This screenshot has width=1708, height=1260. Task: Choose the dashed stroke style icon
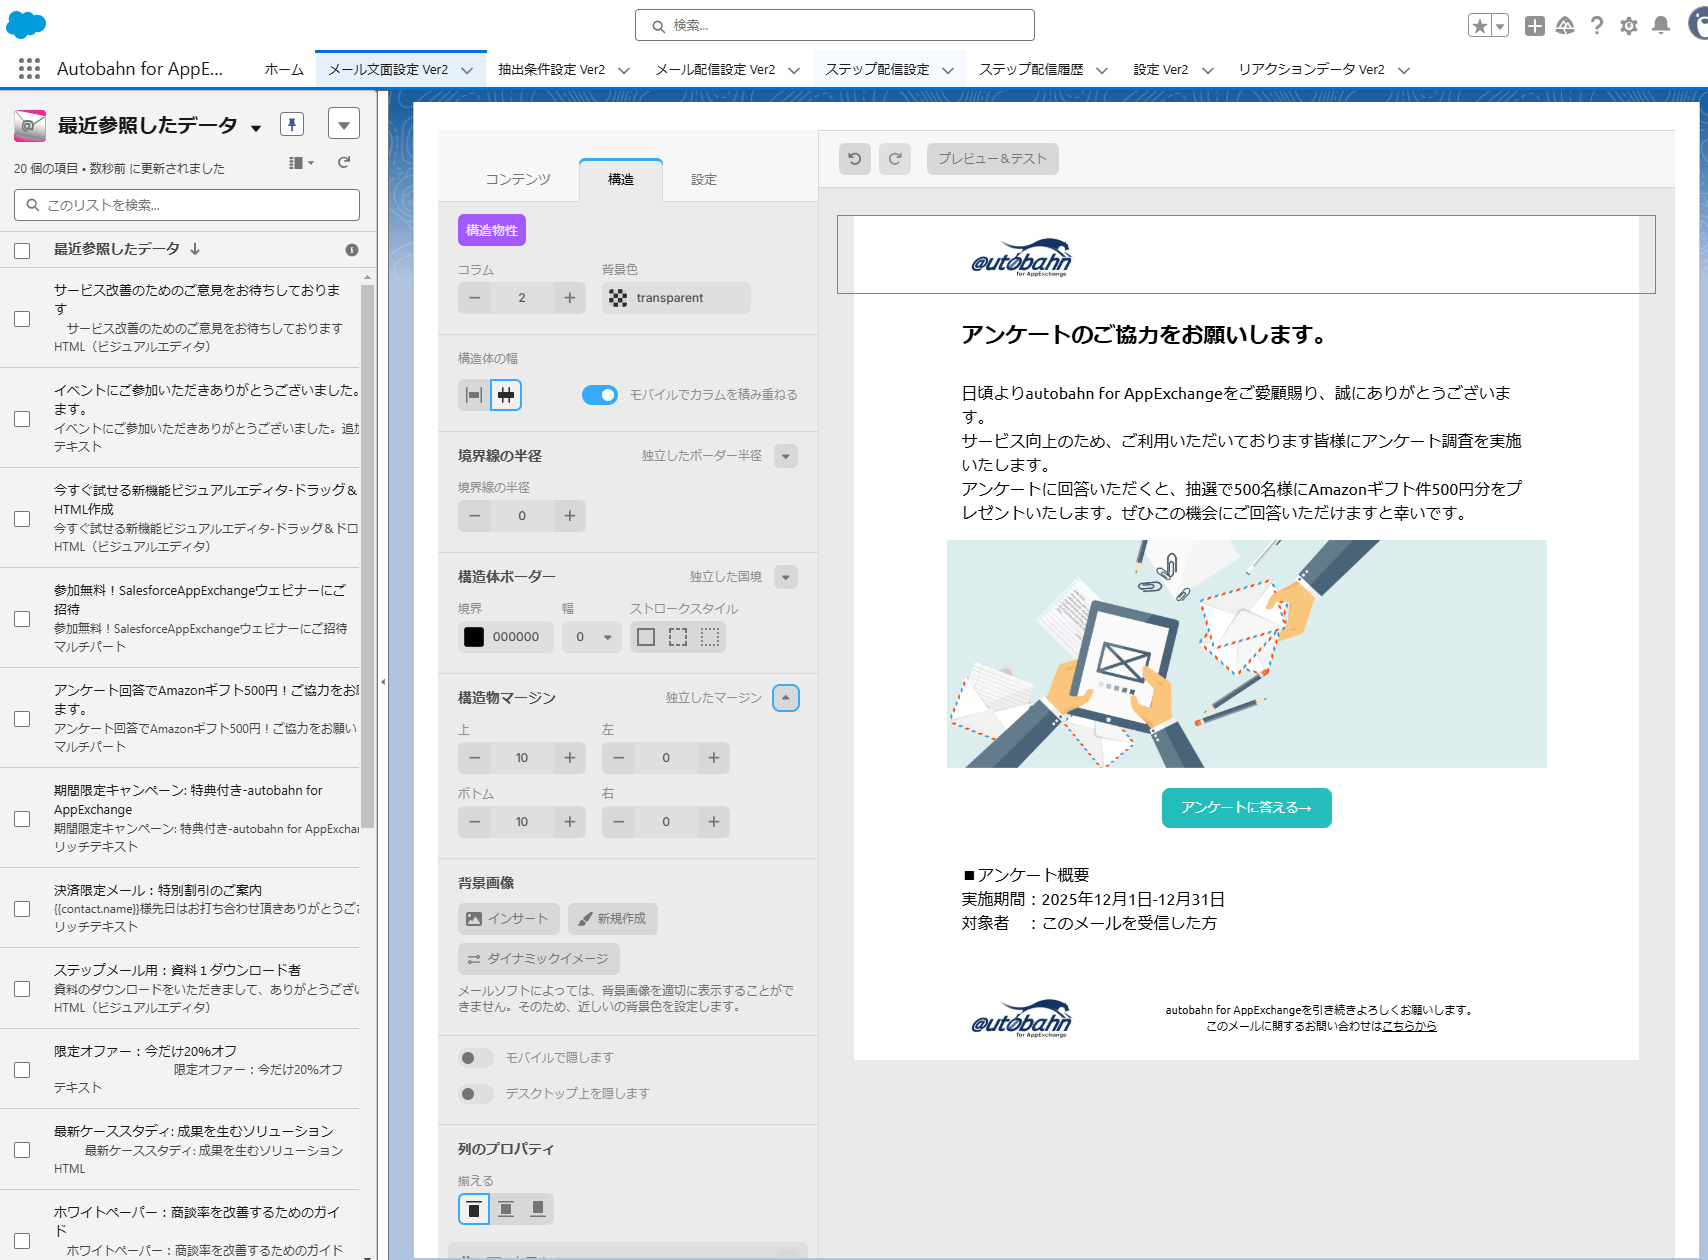(x=678, y=637)
